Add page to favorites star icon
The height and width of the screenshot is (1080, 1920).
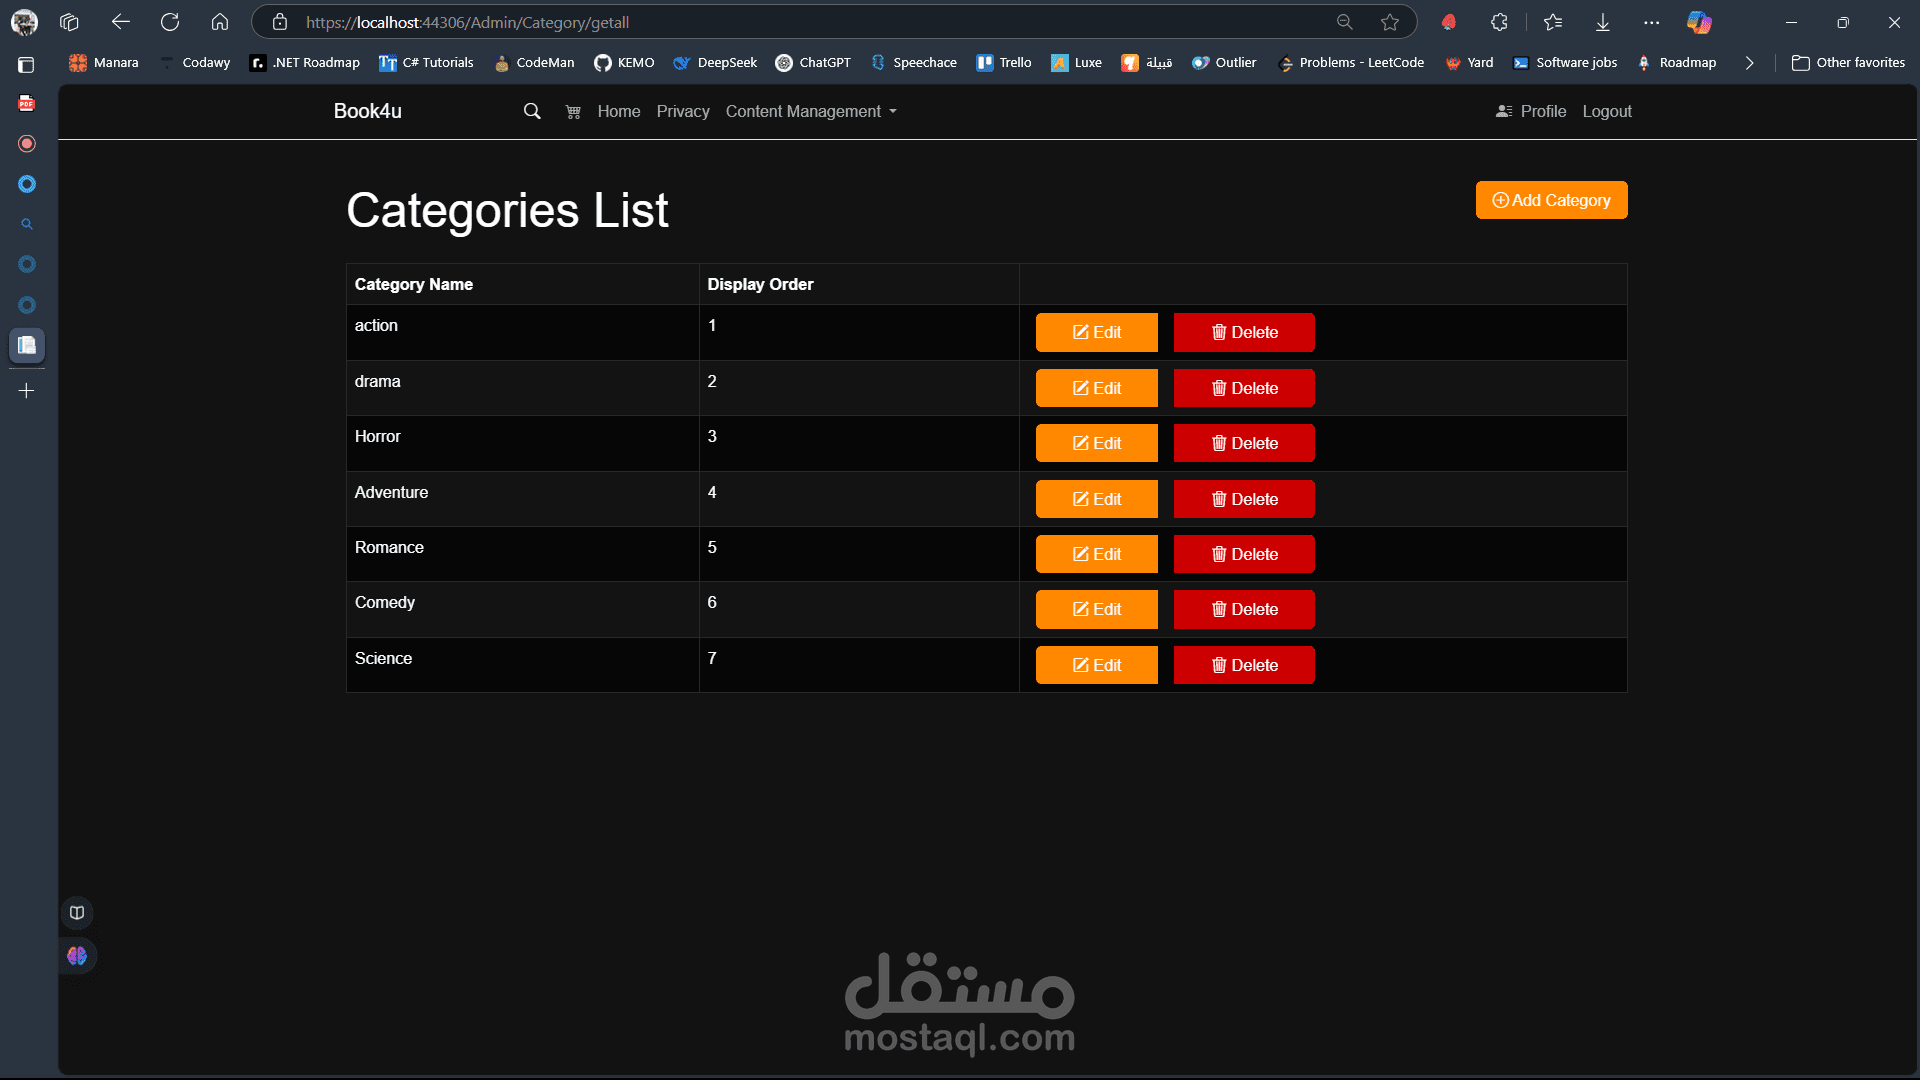pyautogui.click(x=1390, y=22)
